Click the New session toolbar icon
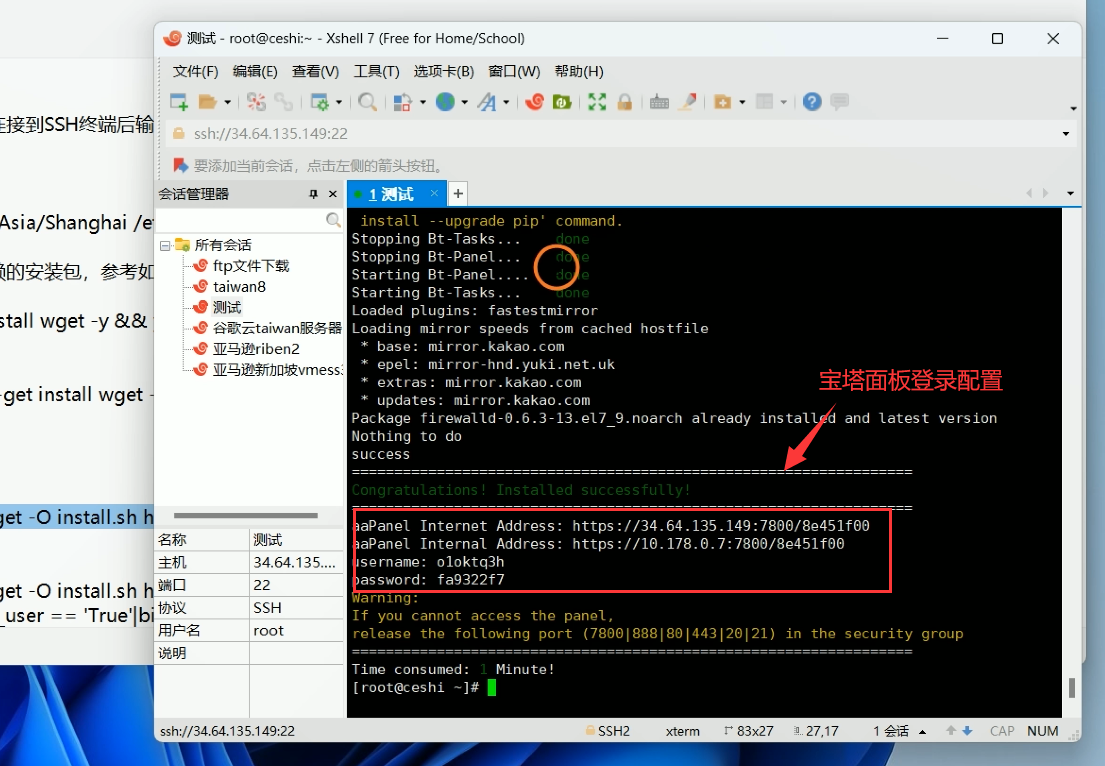 pyautogui.click(x=179, y=102)
